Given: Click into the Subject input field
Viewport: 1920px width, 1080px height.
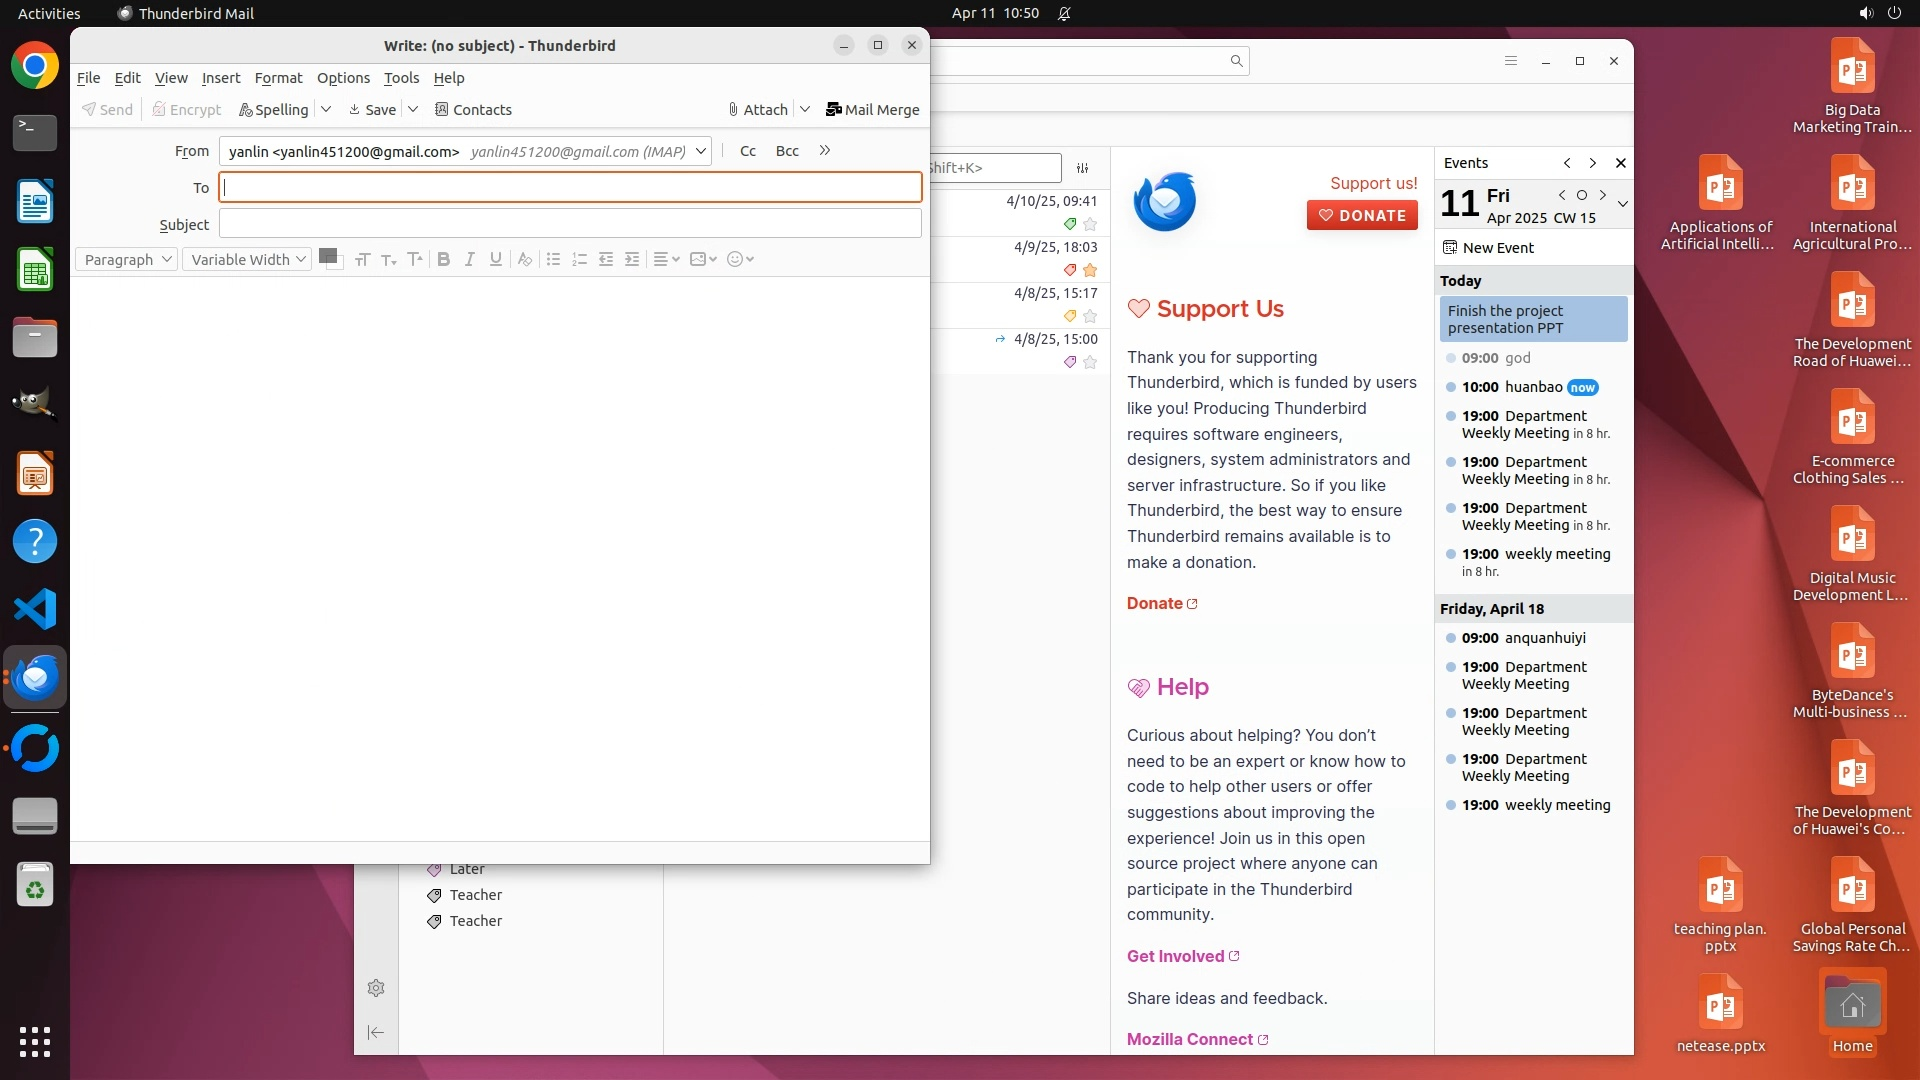Looking at the screenshot, I should point(570,224).
